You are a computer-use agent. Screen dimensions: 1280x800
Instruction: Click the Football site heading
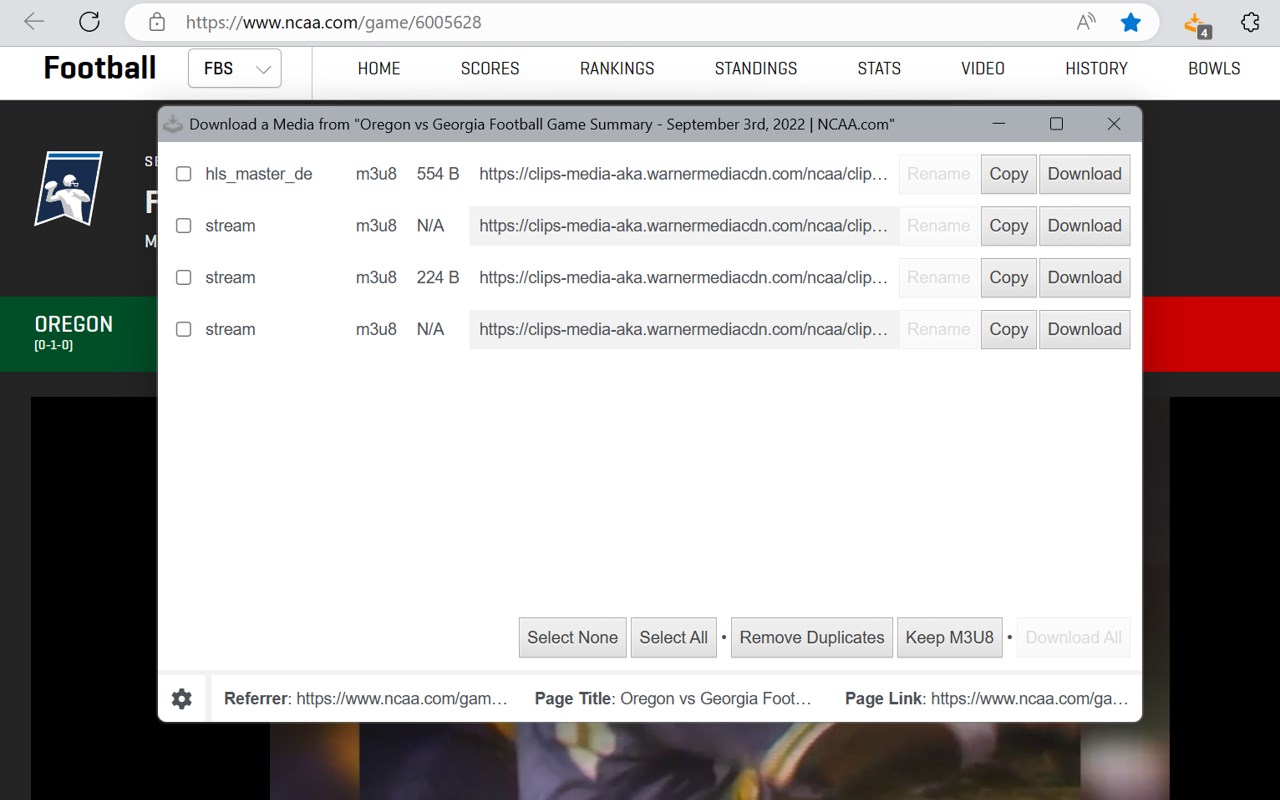click(x=100, y=68)
